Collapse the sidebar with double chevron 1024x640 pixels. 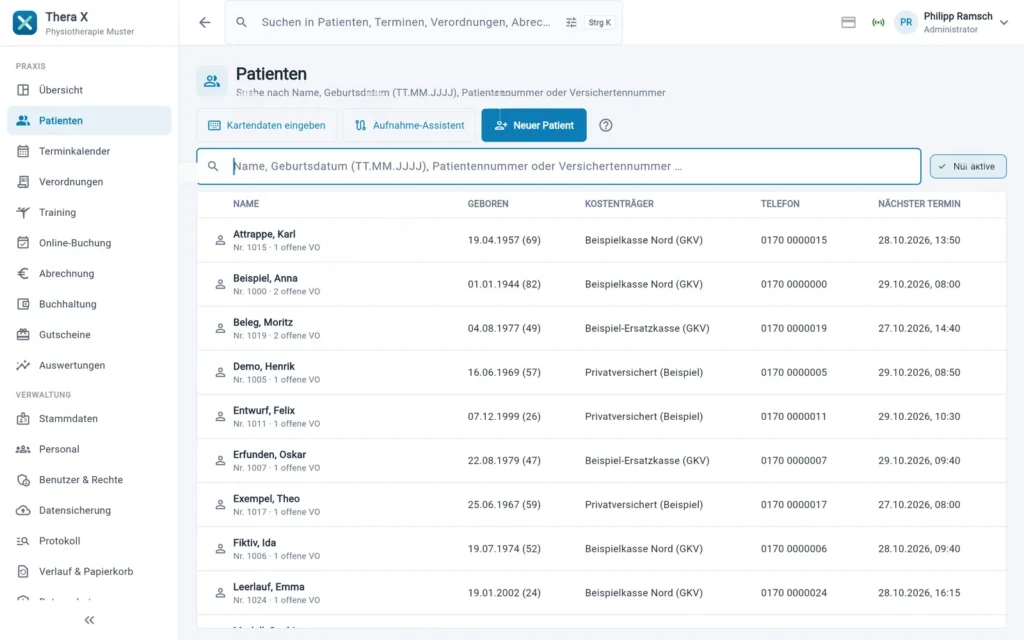[x=89, y=620]
